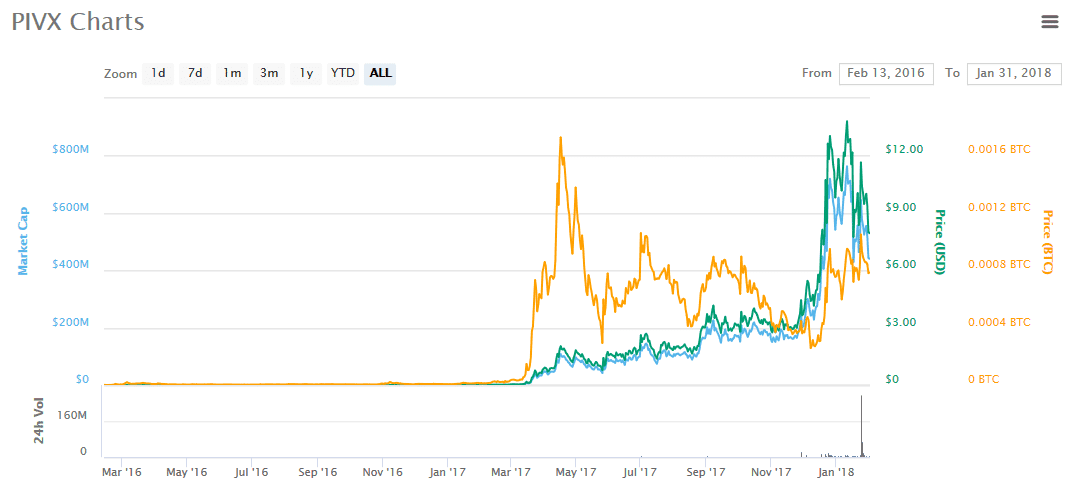Click the $6.00 USD price tick
The height and width of the screenshot is (493, 1072).
[x=901, y=264]
